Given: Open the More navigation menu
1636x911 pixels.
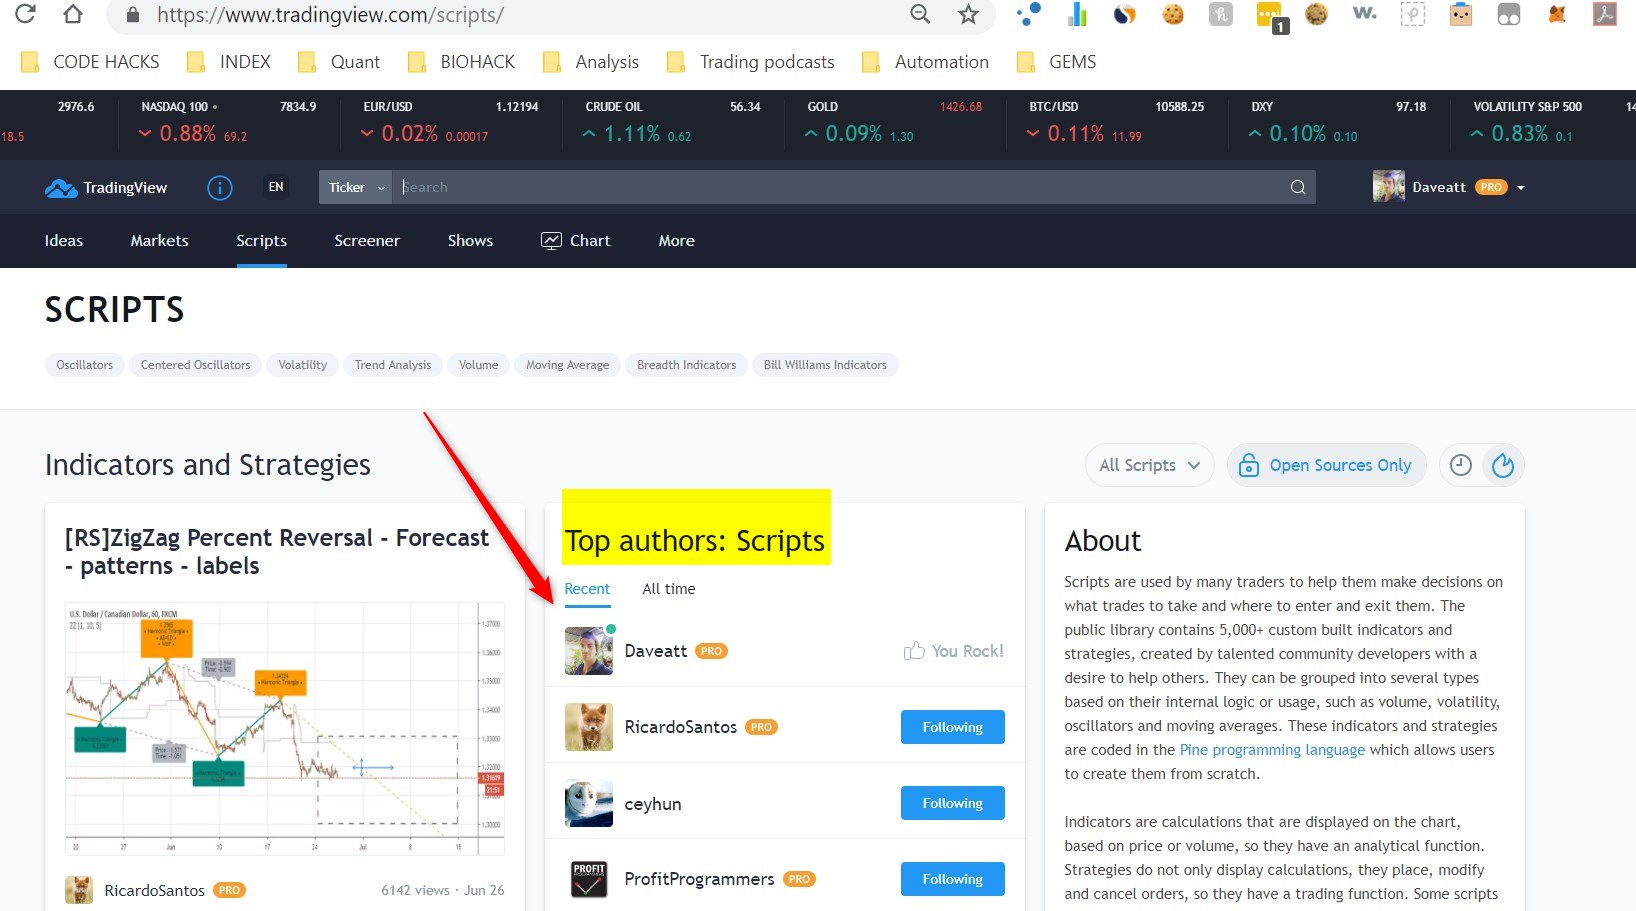Looking at the screenshot, I should 677,241.
